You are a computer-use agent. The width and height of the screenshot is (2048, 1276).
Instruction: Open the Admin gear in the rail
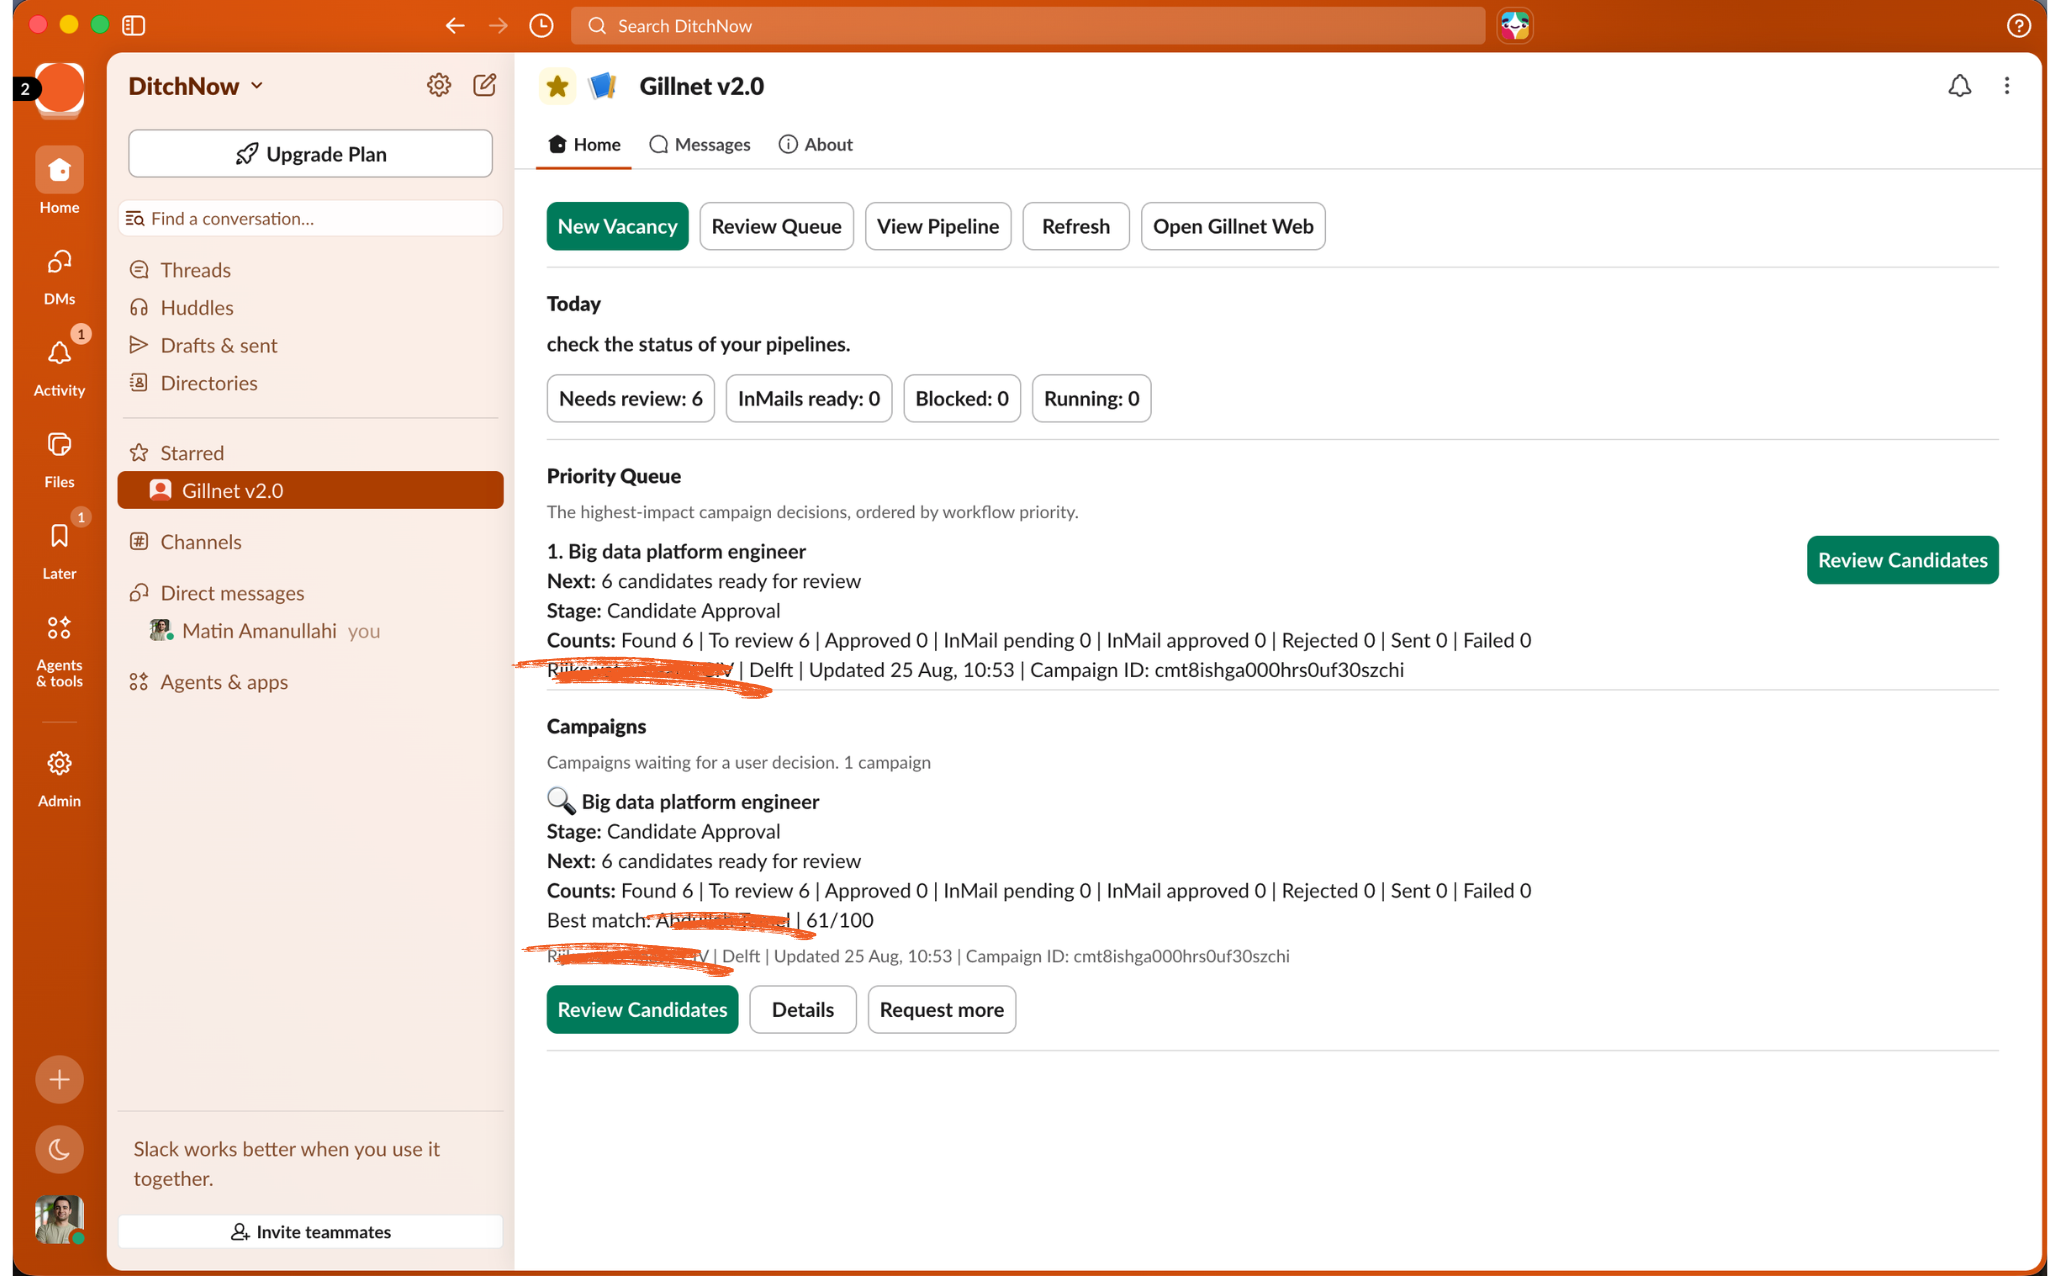point(59,778)
